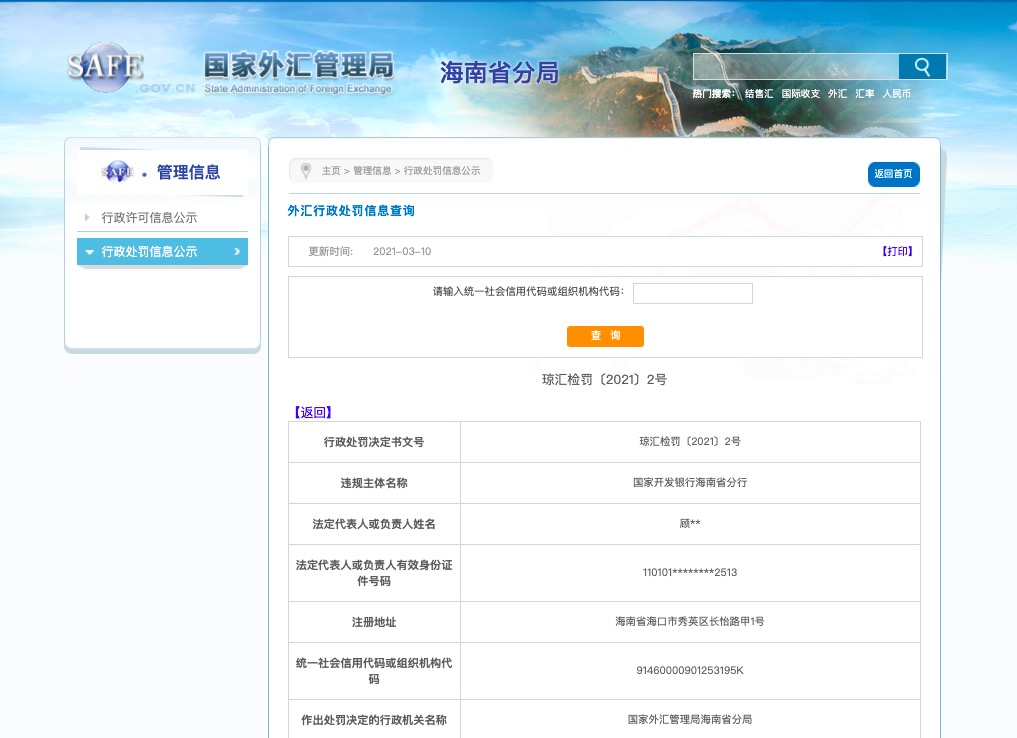Click the orange 查询 query button
Viewport: 1017px width, 738px height.
pyautogui.click(x=605, y=336)
